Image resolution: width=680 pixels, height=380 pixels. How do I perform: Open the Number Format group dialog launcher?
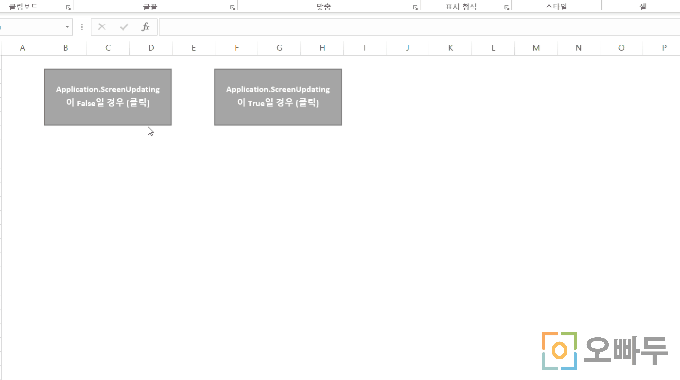click(x=506, y=7)
